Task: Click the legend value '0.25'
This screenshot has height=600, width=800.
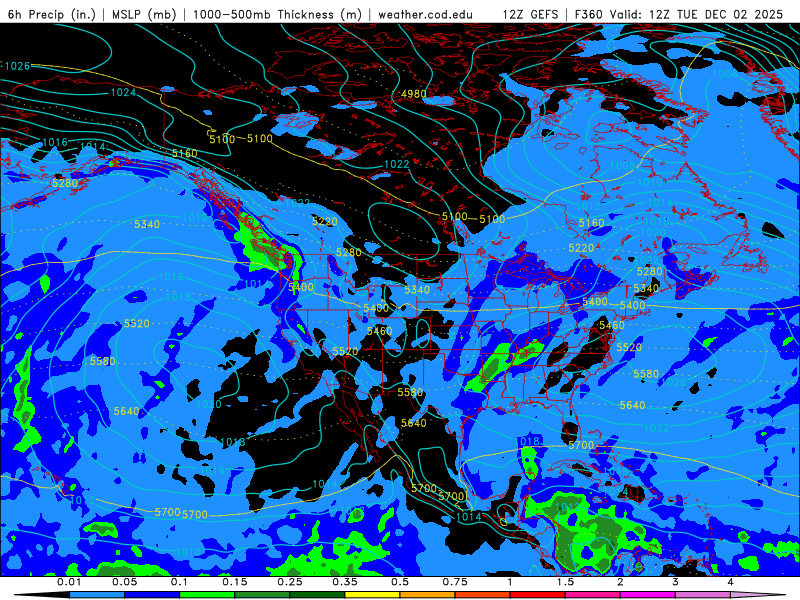Action: point(290,582)
